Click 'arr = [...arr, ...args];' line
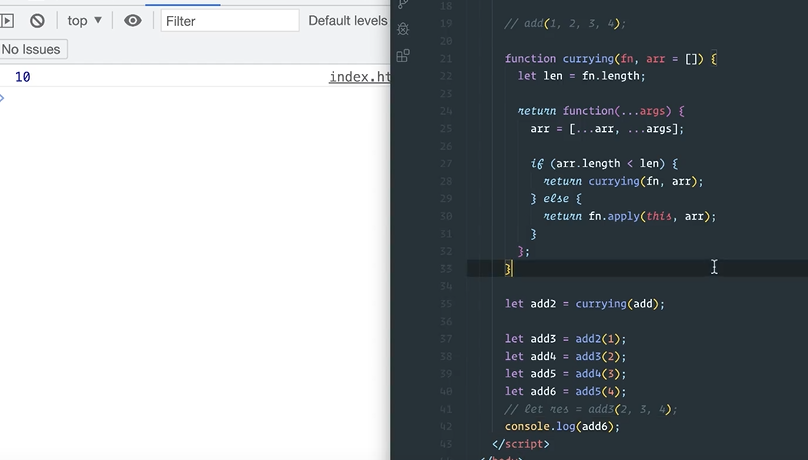808x460 pixels. 607,129
